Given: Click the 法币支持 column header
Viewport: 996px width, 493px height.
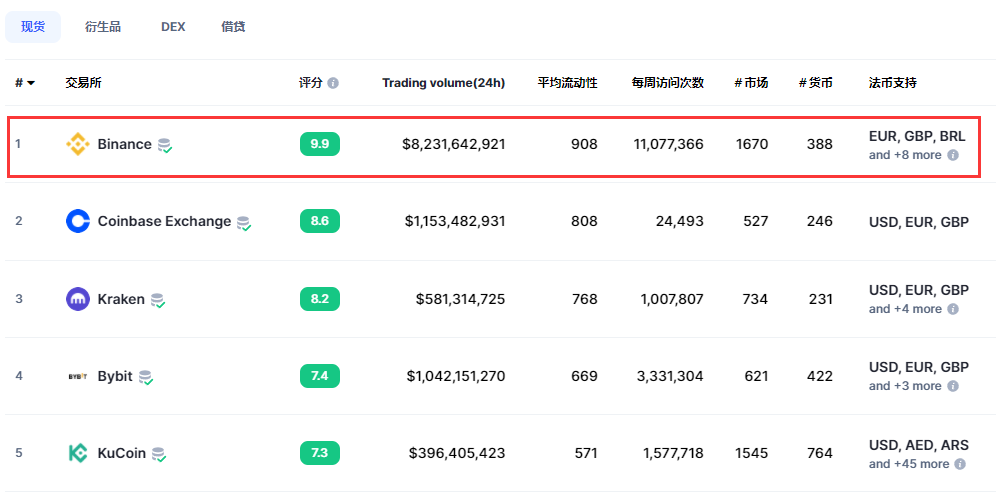Looking at the screenshot, I should (893, 83).
